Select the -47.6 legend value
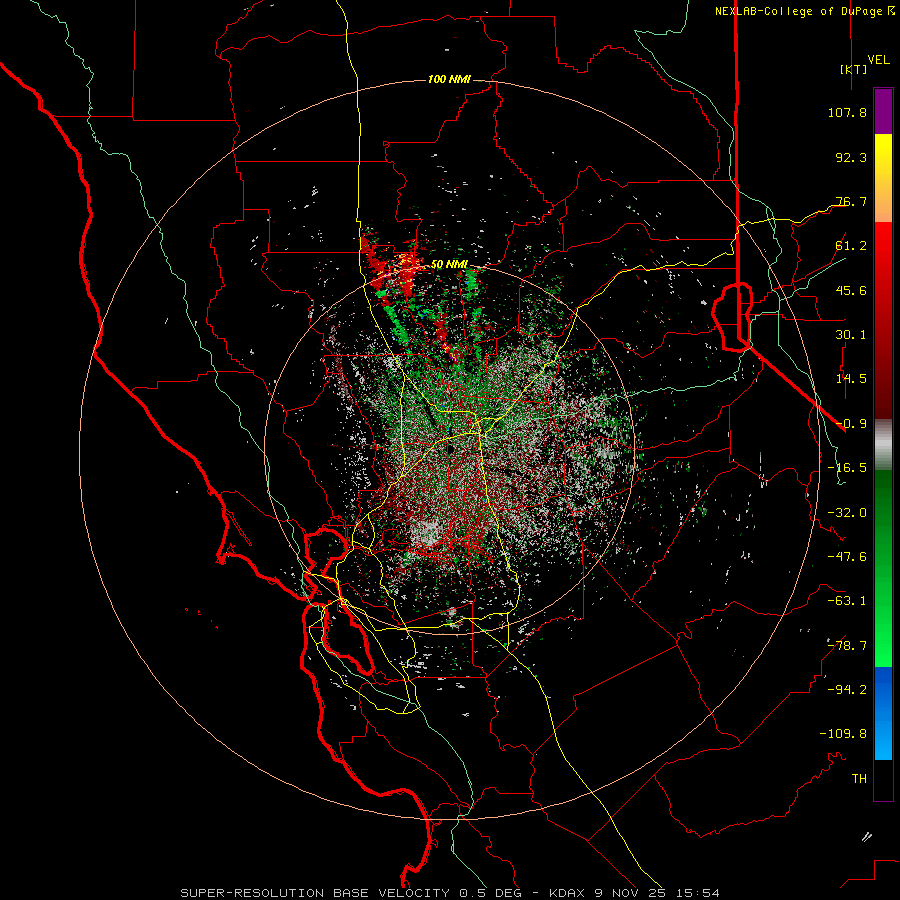This screenshot has width=900, height=900. (x=847, y=557)
